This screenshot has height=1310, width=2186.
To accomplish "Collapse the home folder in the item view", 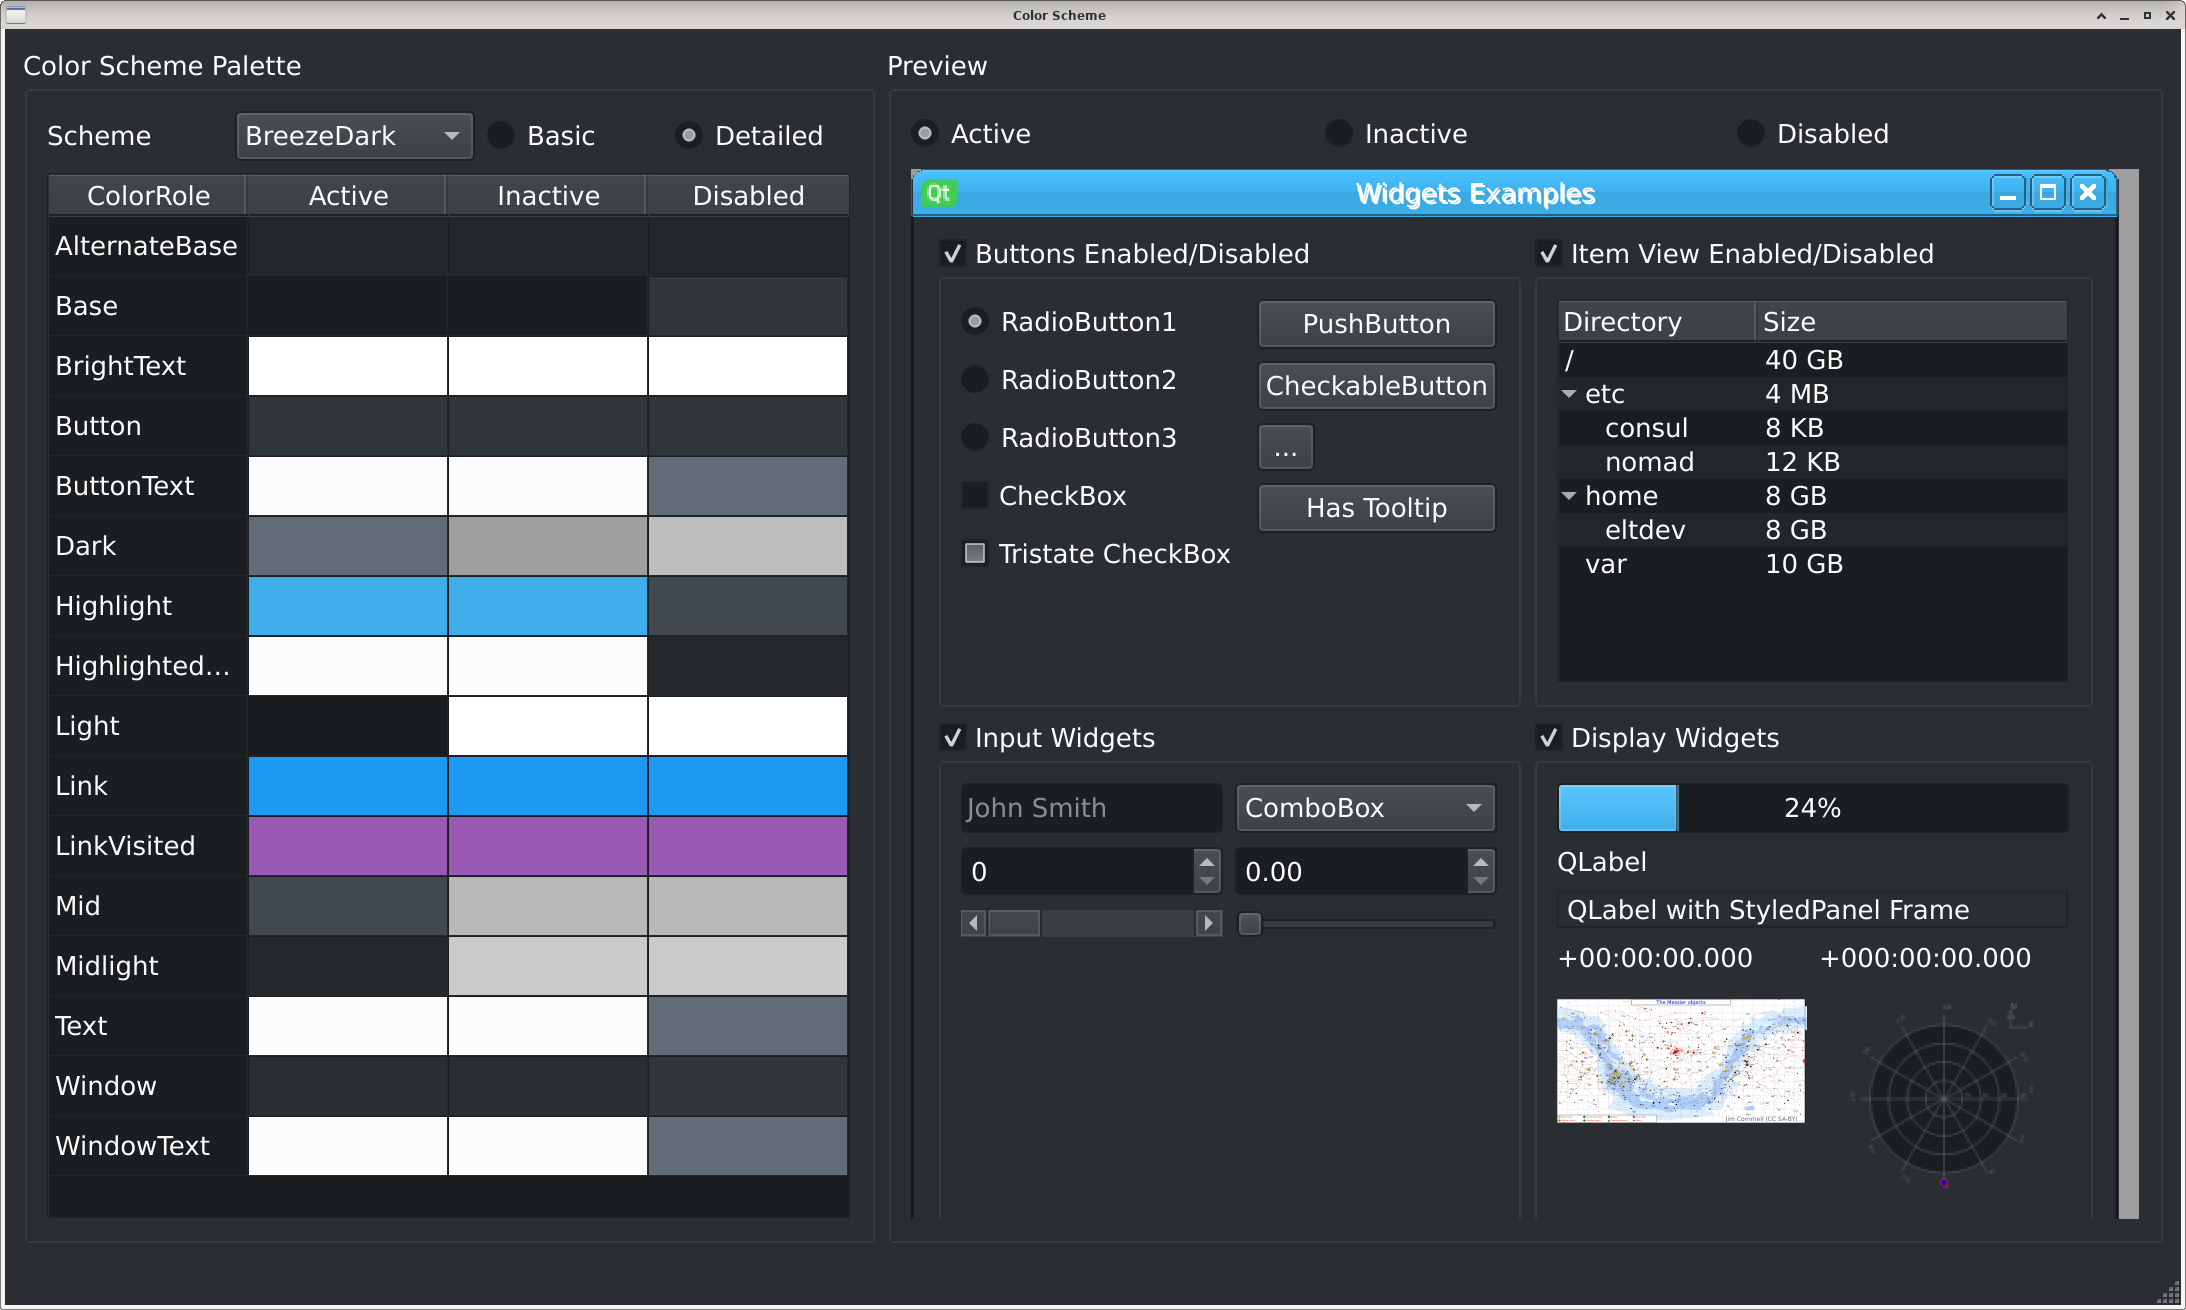I will coord(1570,495).
